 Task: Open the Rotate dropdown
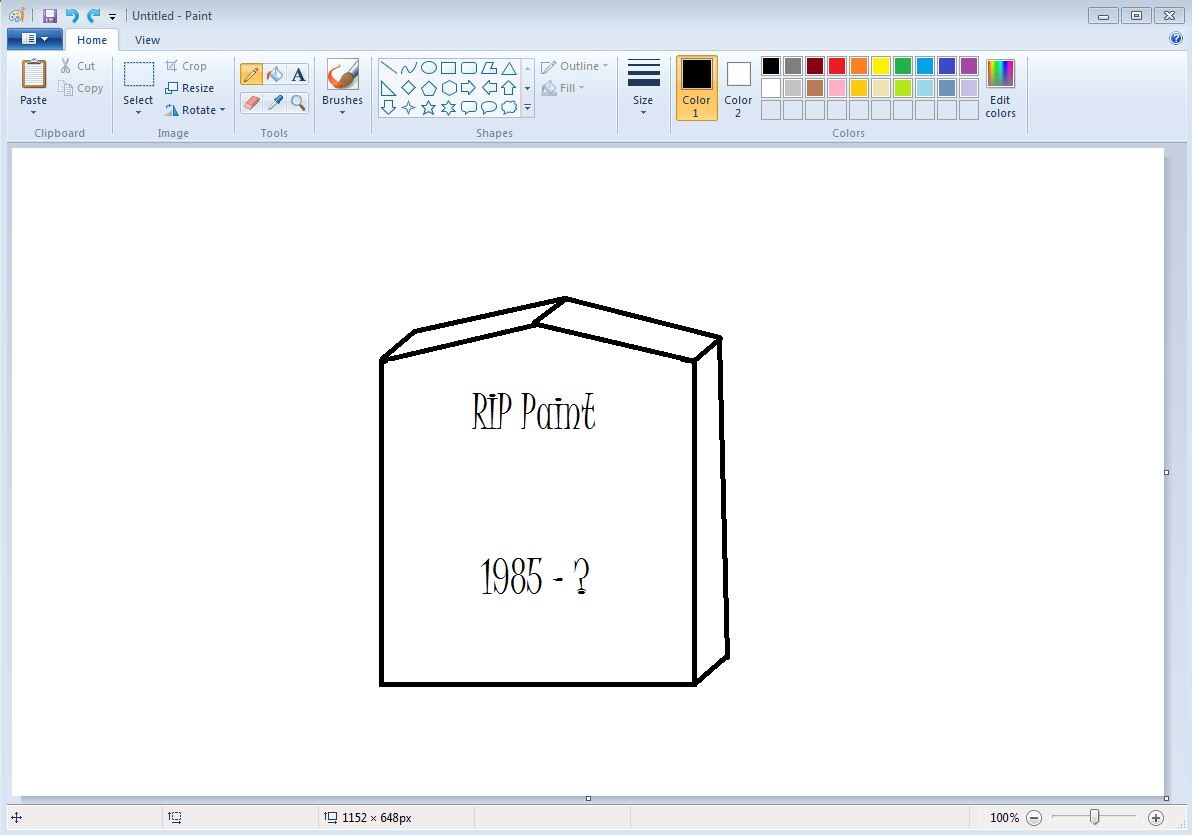click(x=196, y=110)
